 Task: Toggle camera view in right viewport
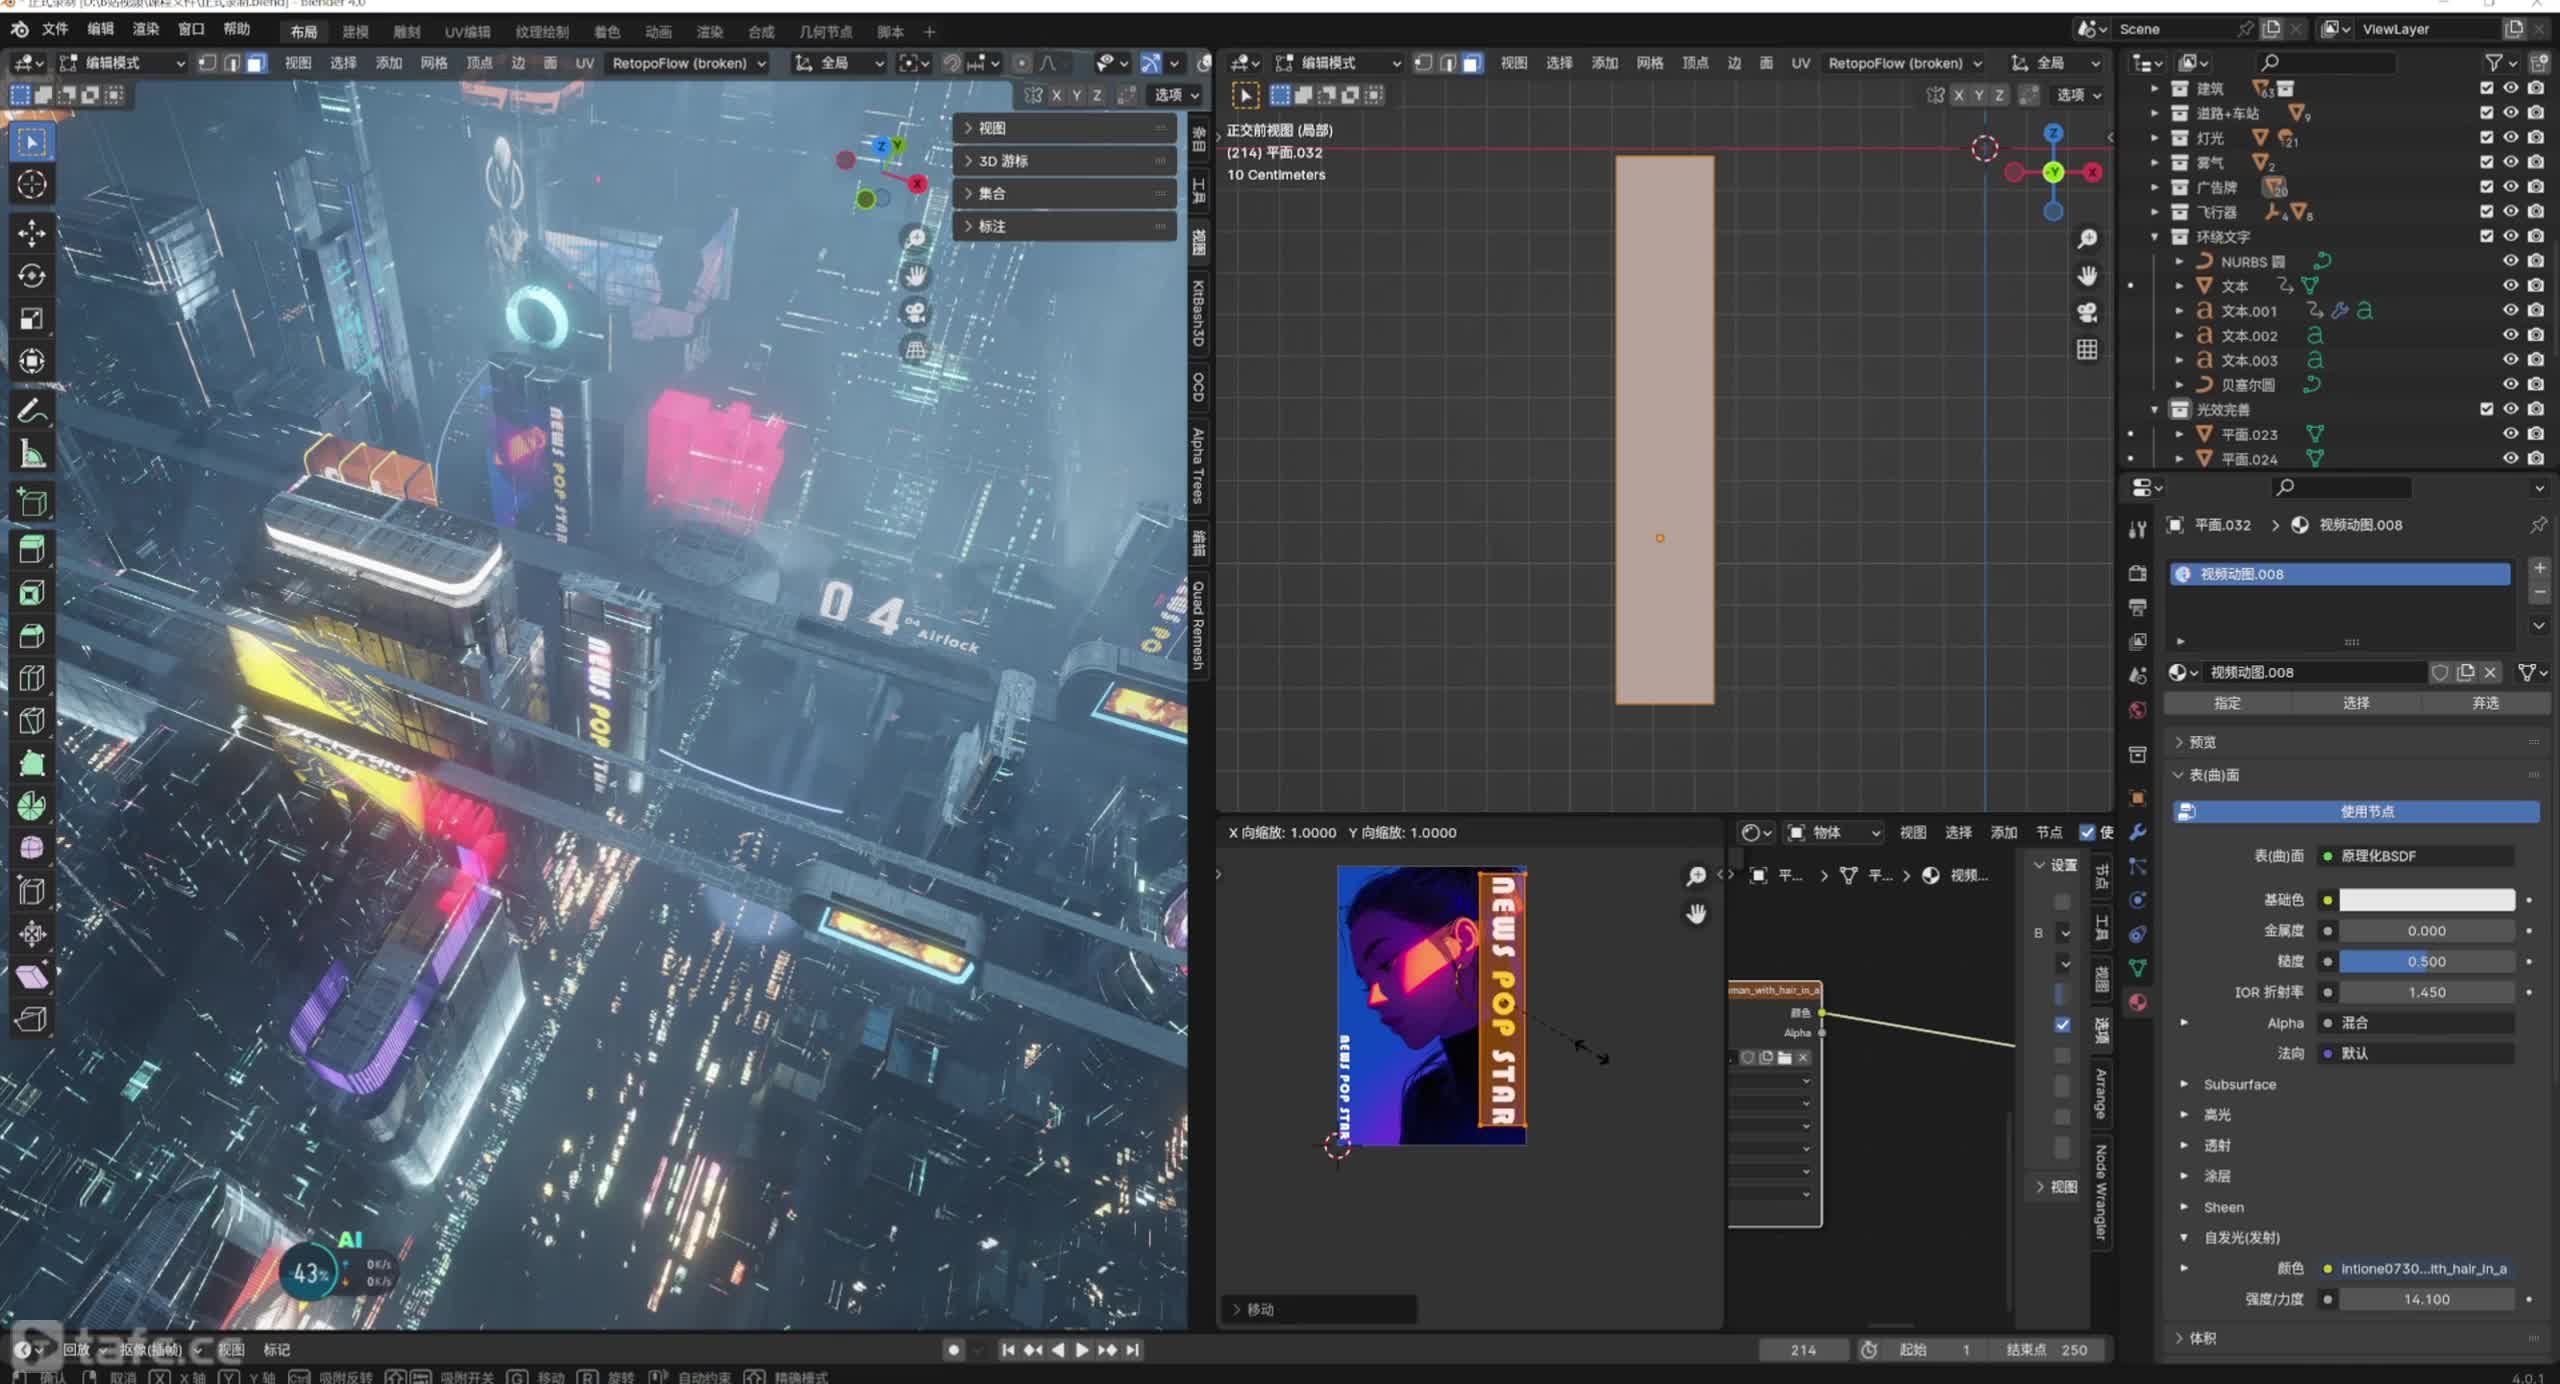[2087, 313]
